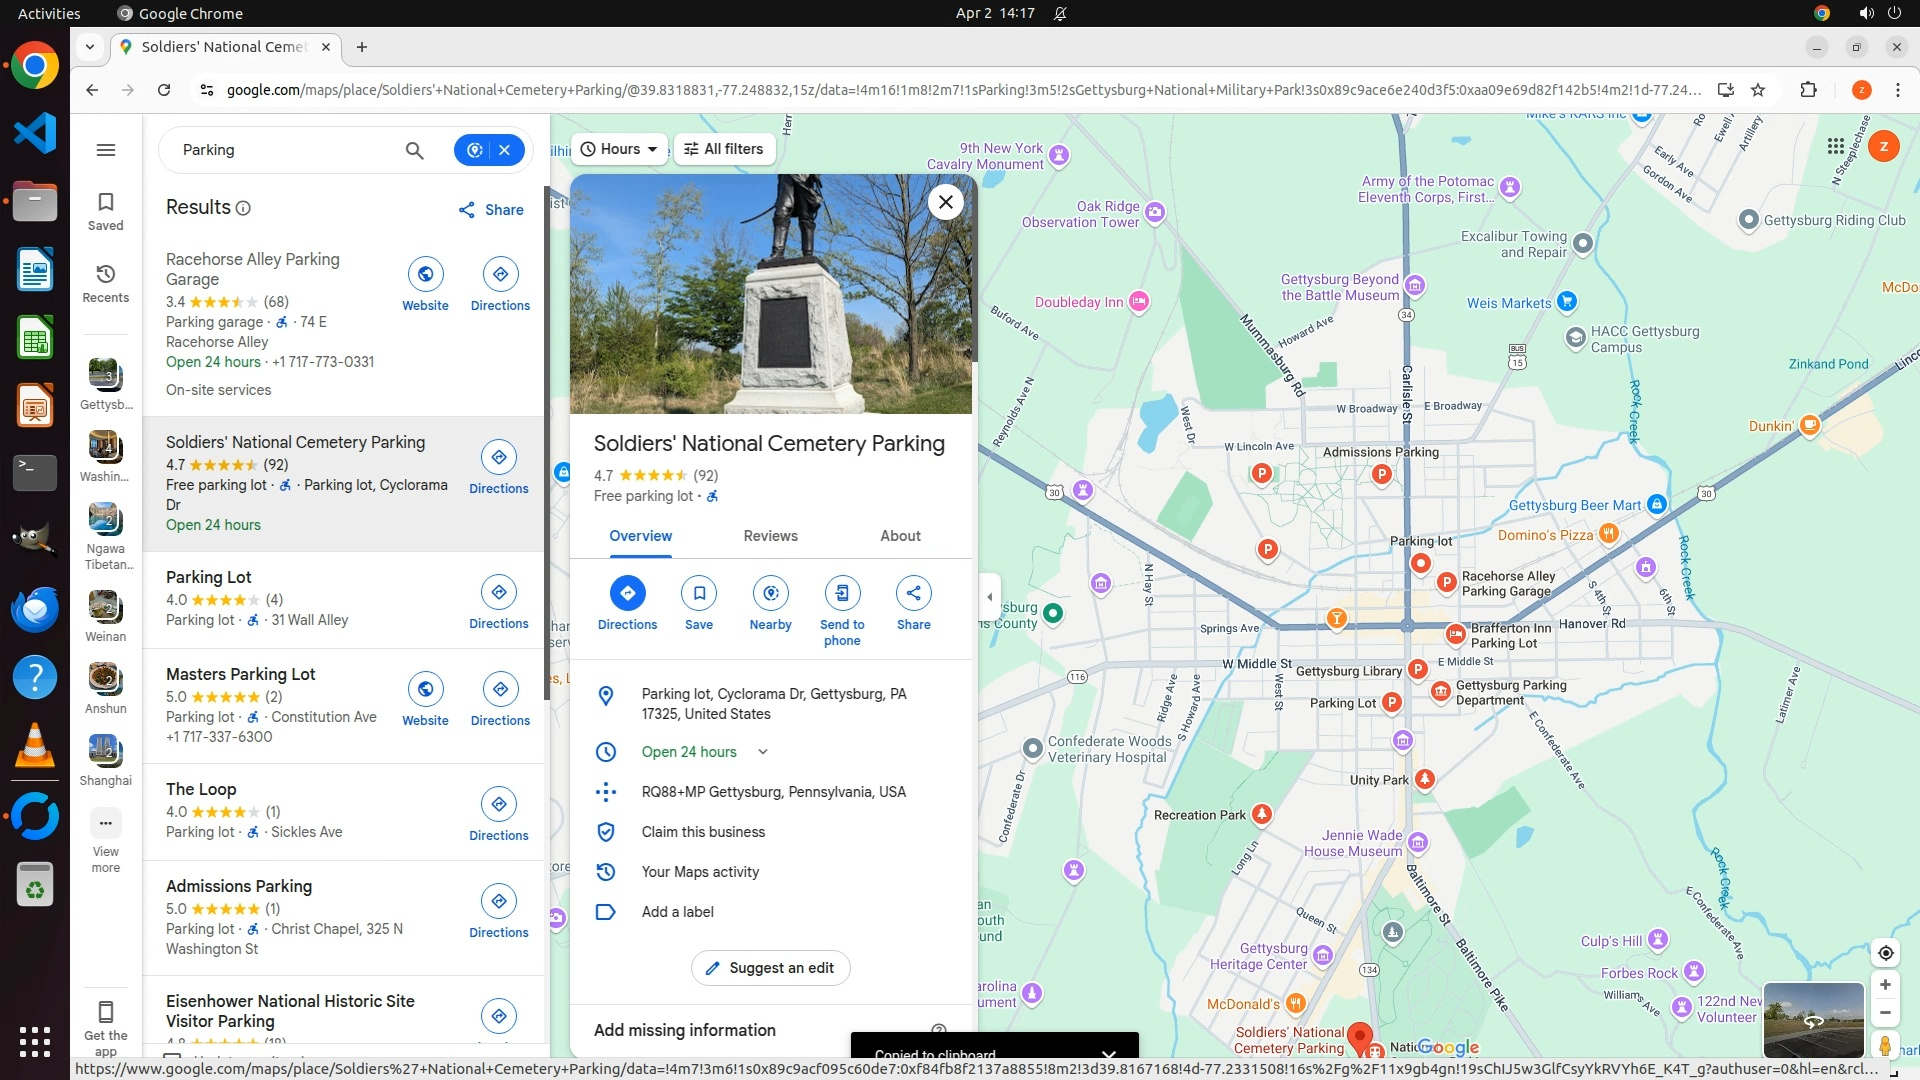Open the main hamburger menu
Image resolution: width=1920 pixels, height=1080 pixels.
(106, 150)
